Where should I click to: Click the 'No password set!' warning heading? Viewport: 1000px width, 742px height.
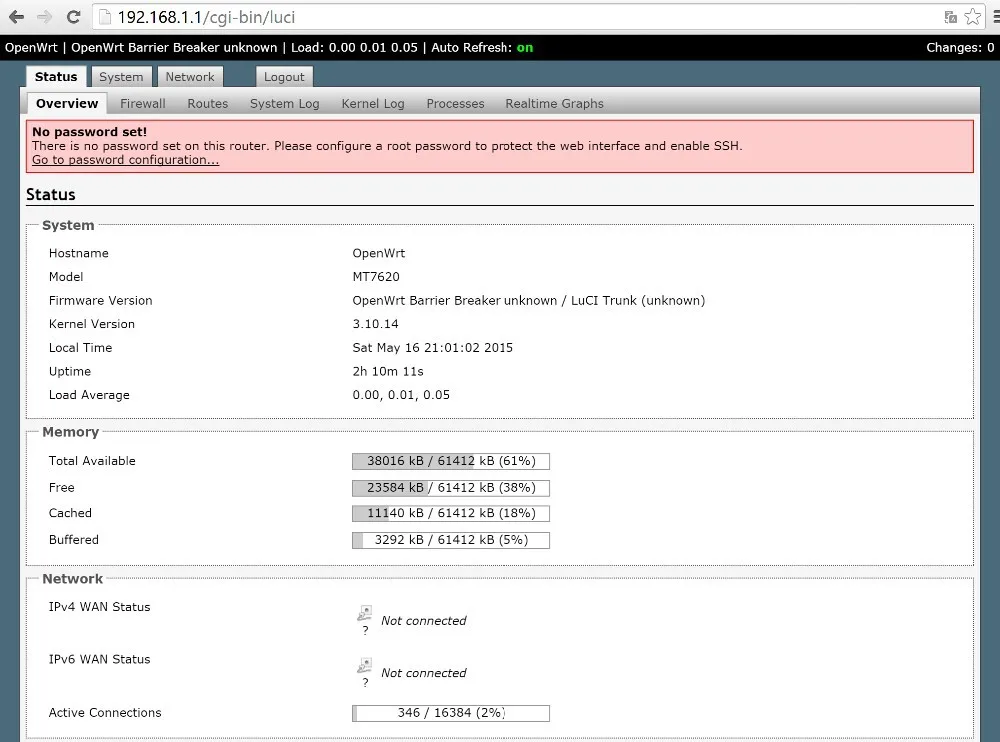click(x=89, y=132)
